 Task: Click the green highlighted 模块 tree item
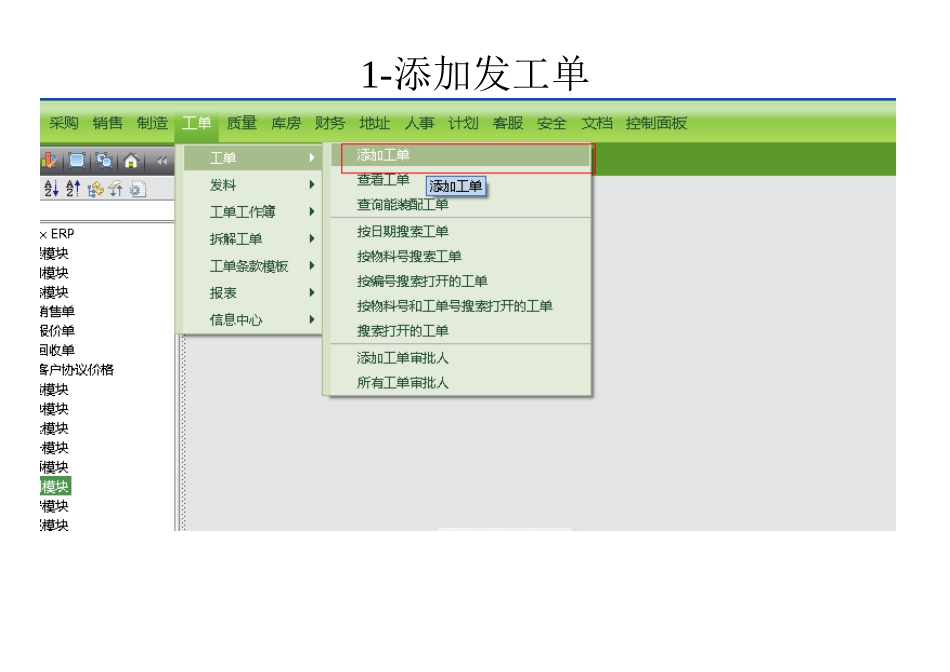point(55,487)
